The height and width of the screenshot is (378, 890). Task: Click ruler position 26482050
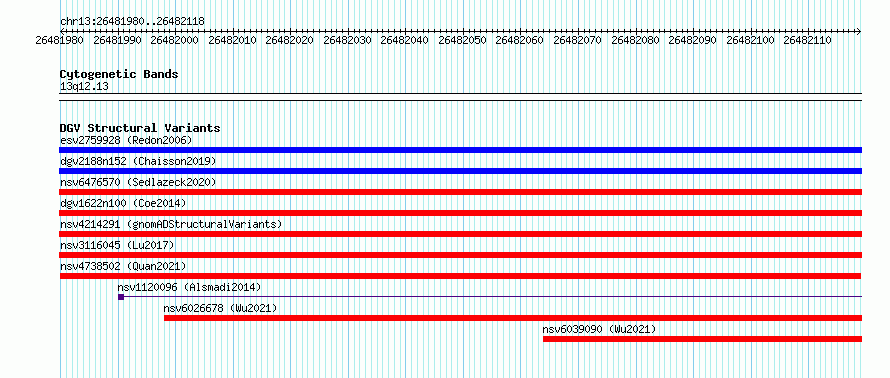point(463,41)
